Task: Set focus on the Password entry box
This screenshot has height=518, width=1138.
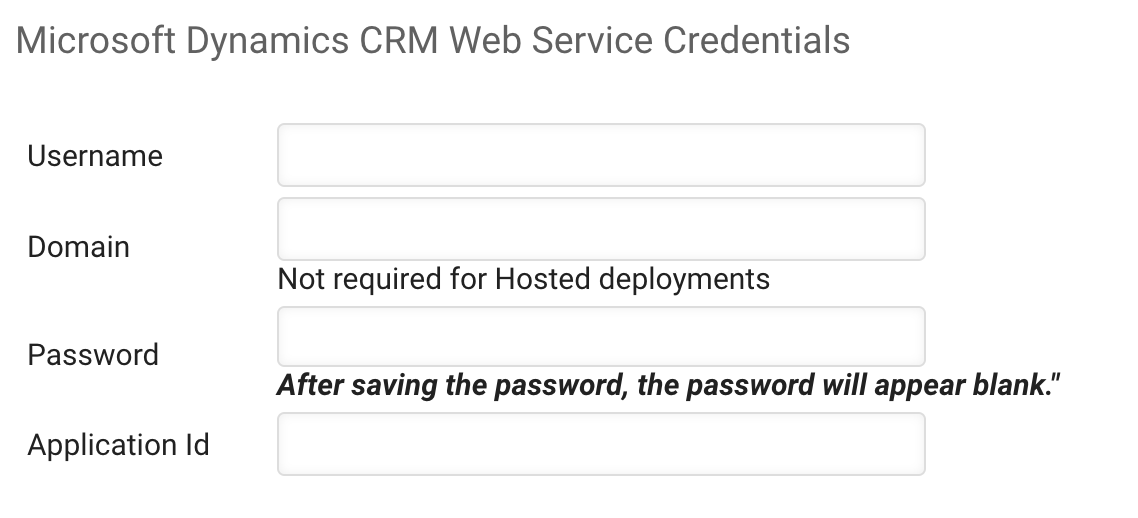Action: click(x=601, y=336)
